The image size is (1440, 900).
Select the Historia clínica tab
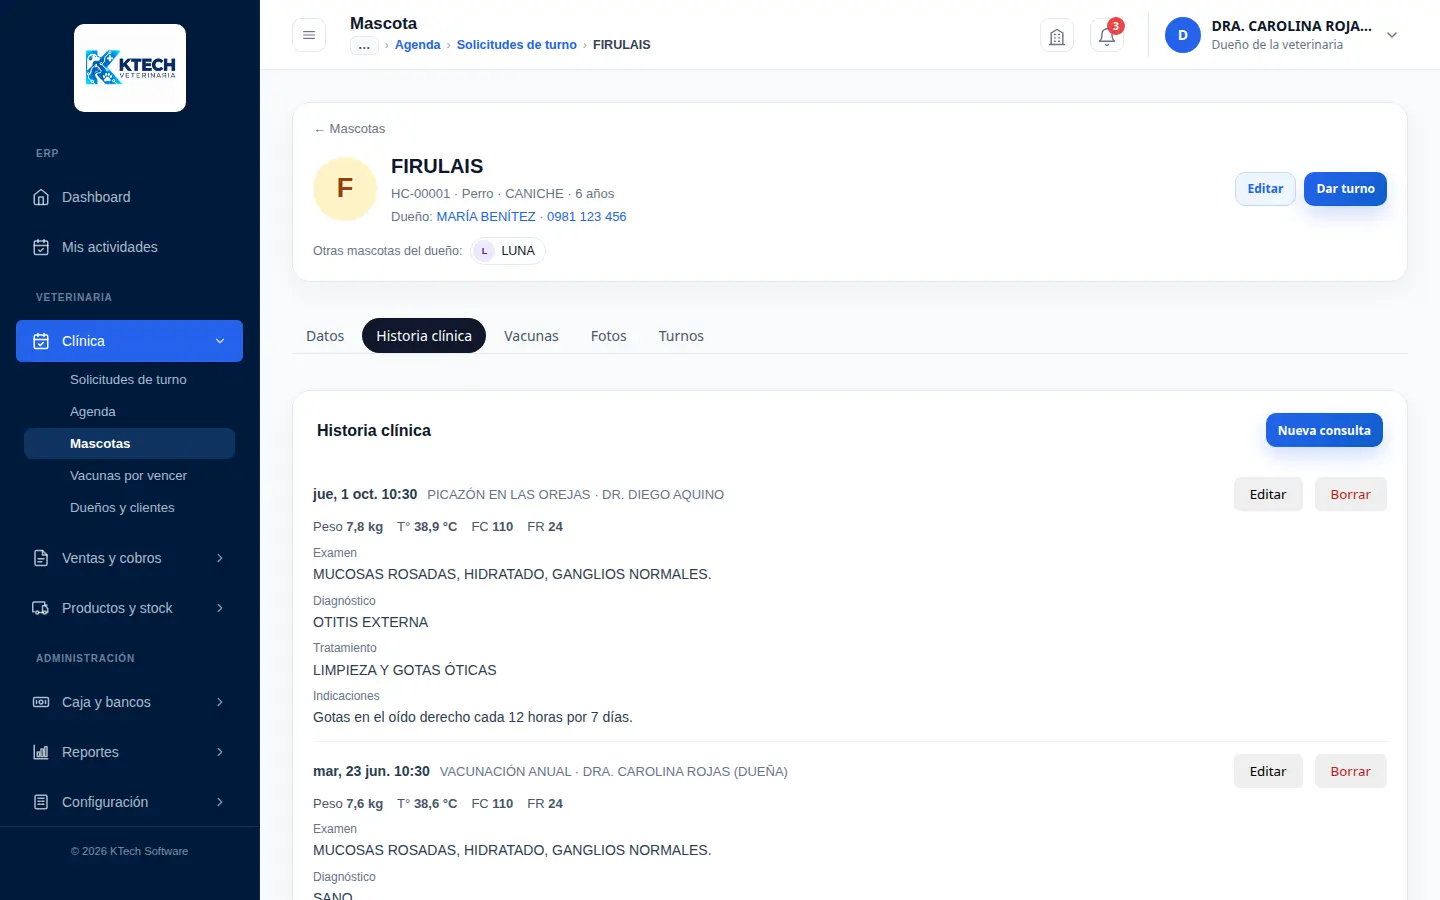pyautogui.click(x=424, y=336)
